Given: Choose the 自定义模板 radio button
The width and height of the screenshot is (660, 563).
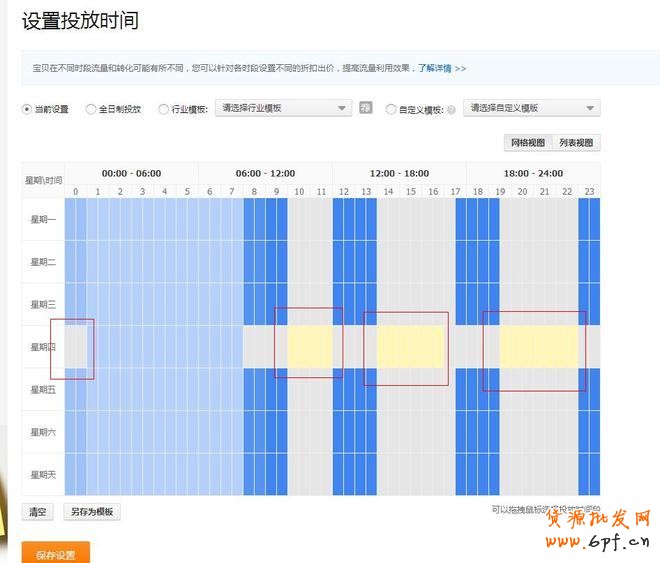Looking at the screenshot, I should pyautogui.click(x=391, y=109).
